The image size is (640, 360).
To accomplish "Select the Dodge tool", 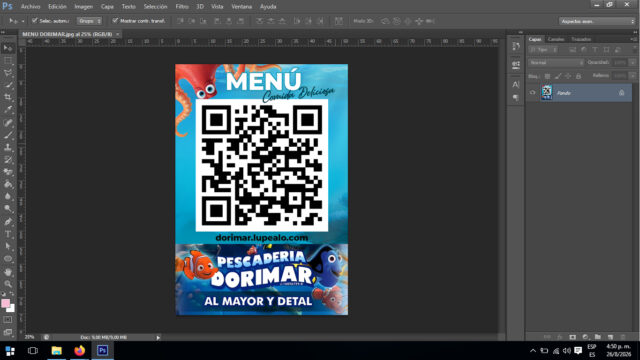I will 8,209.
